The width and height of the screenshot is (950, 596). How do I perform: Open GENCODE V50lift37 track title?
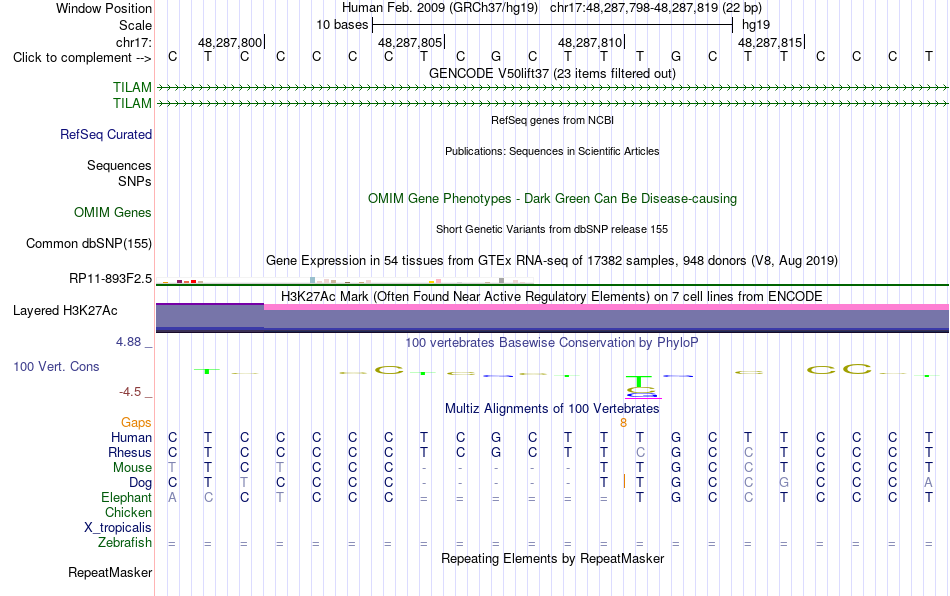pos(552,73)
